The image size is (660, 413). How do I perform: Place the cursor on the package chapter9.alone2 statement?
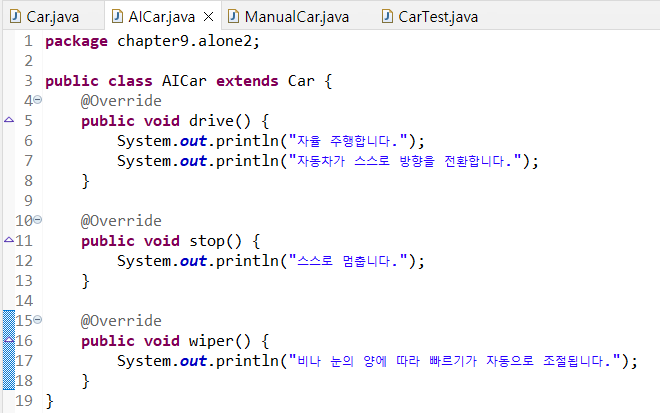(150, 41)
